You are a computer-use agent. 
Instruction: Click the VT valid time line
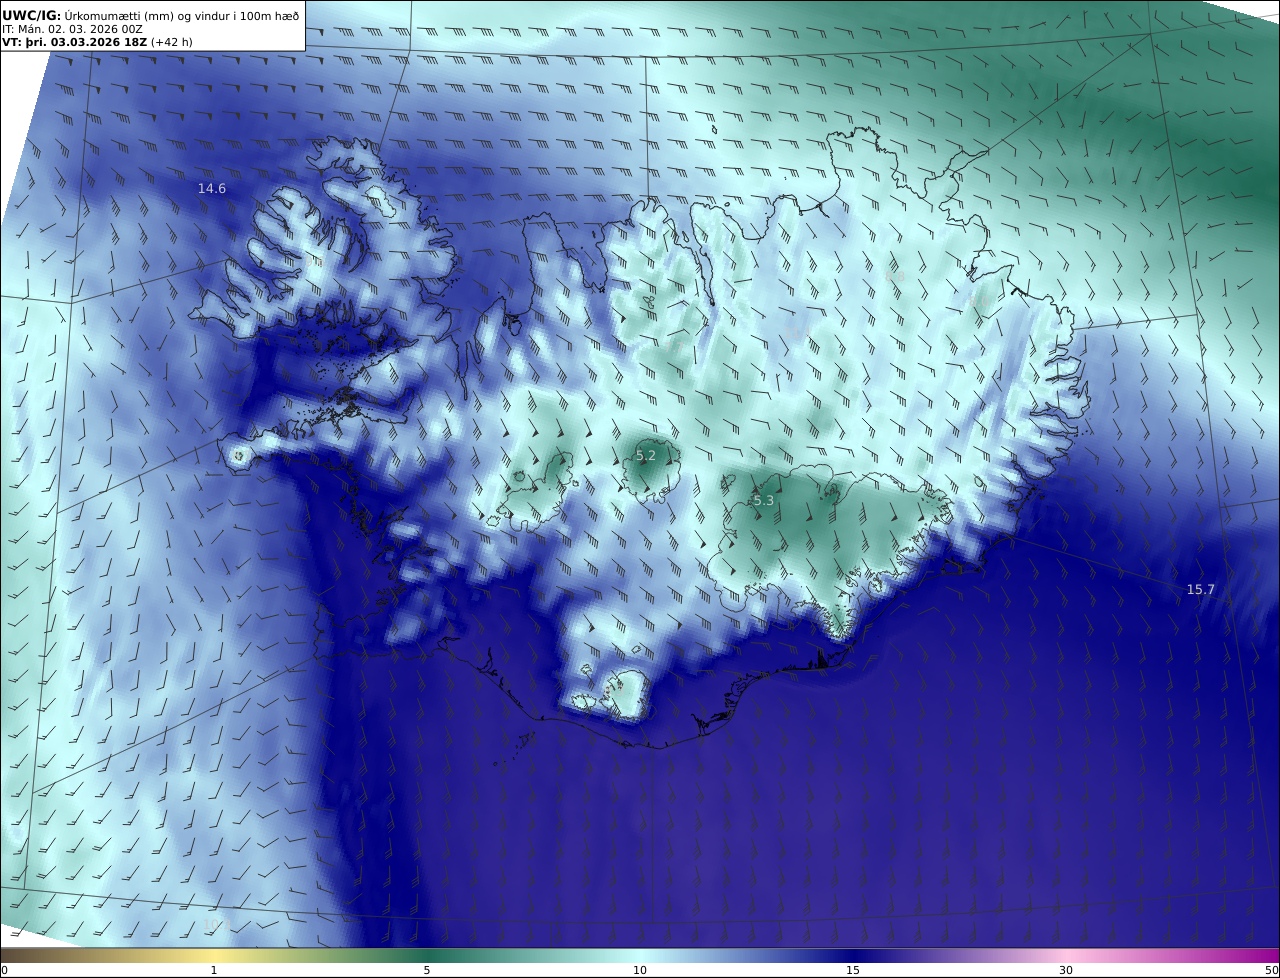[x=97, y=42]
